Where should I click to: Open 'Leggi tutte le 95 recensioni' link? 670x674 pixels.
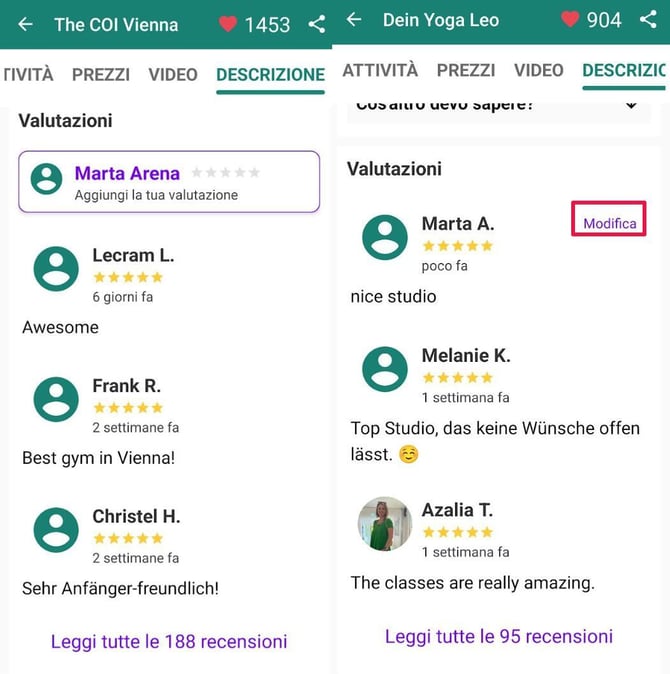pos(499,637)
